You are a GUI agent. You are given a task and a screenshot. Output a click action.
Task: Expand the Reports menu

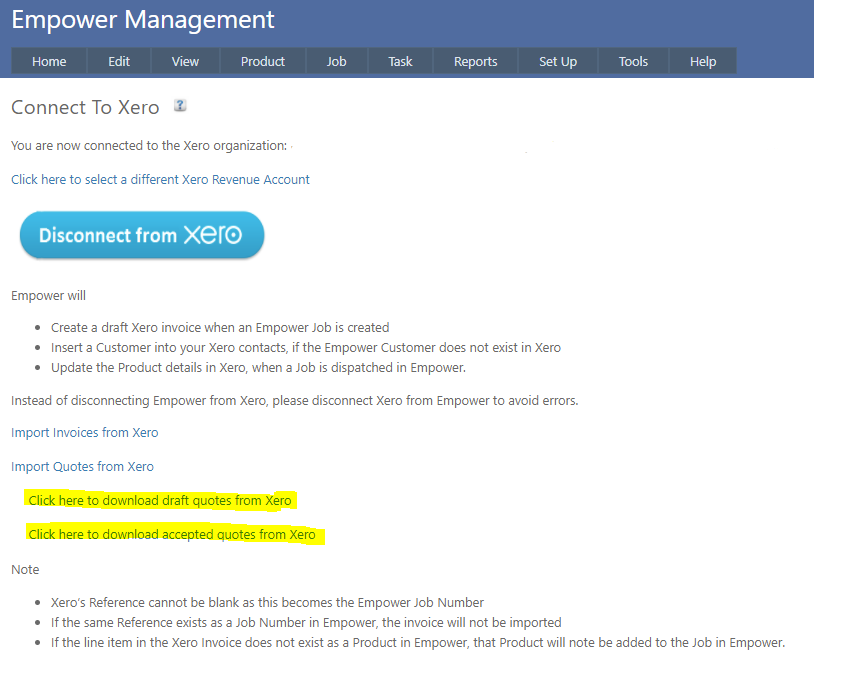[x=475, y=61]
